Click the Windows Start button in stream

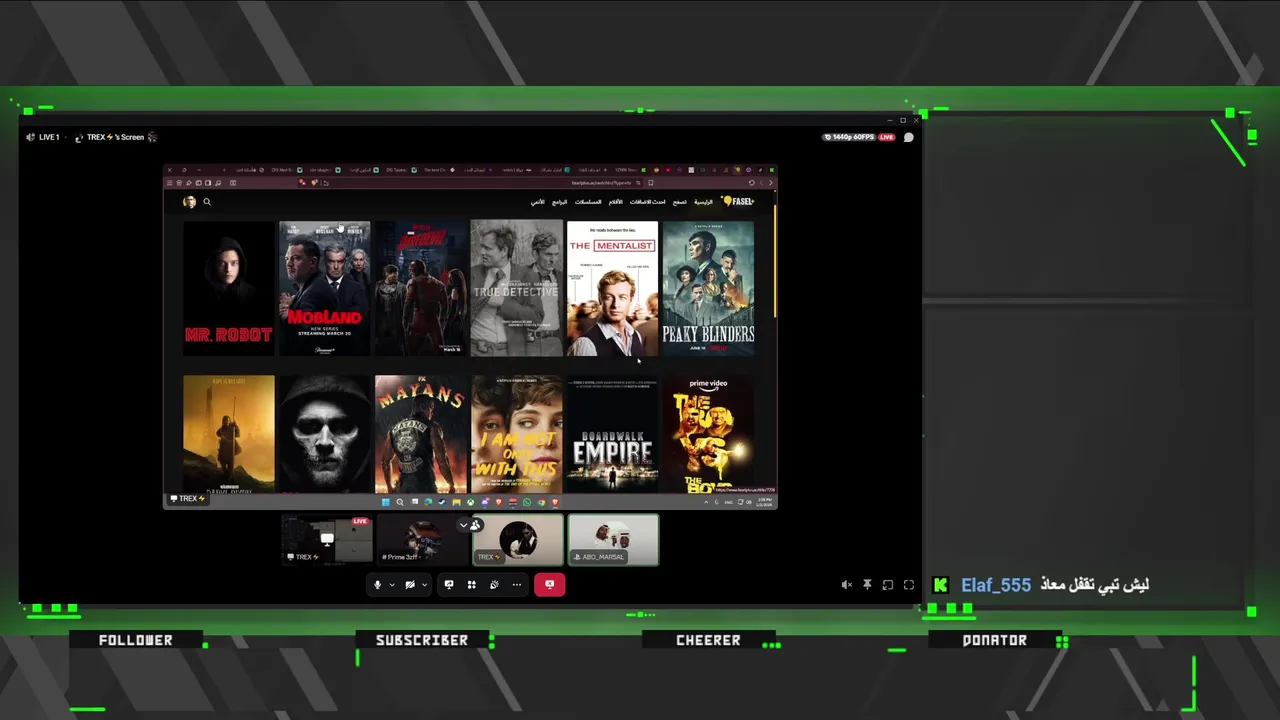point(386,502)
